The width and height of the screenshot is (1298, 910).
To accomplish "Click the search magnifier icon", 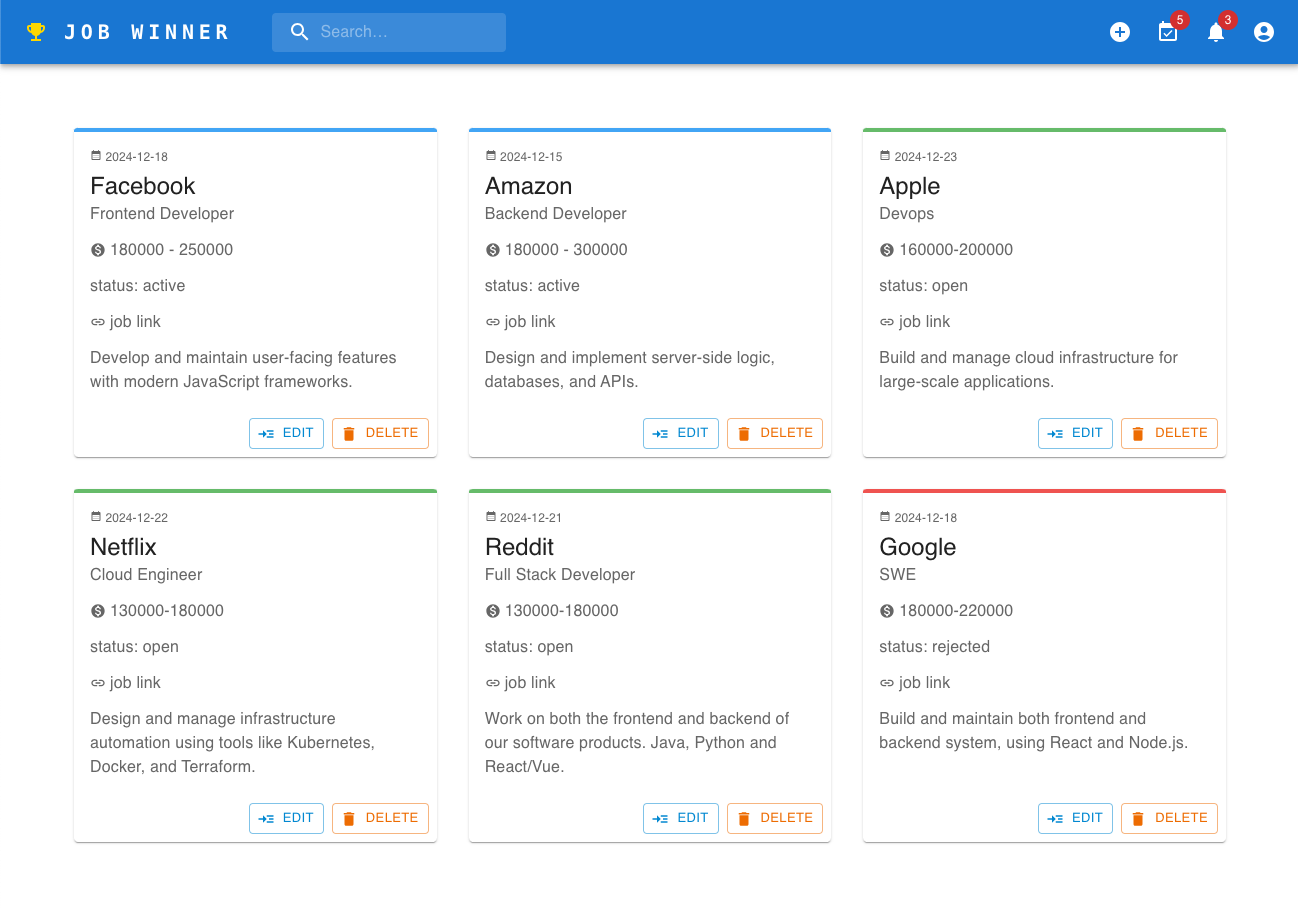I will coord(300,32).
